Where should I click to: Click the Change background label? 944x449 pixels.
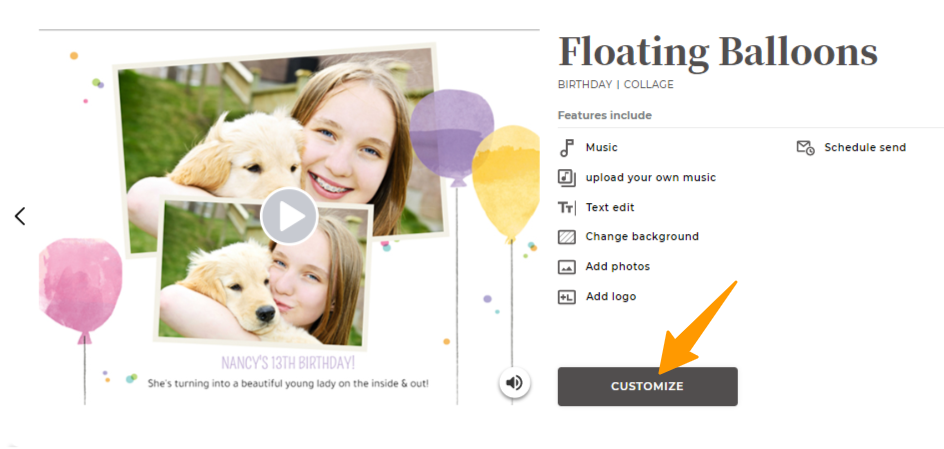[642, 237]
